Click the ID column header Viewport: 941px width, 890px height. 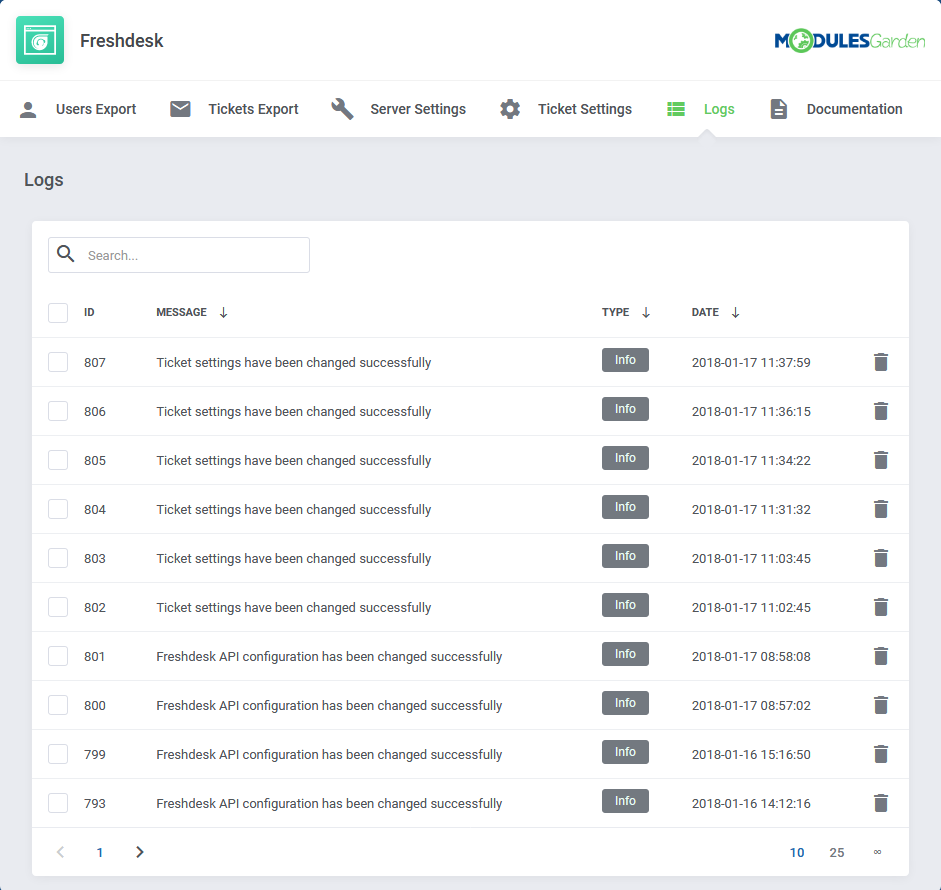tap(89, 313)
